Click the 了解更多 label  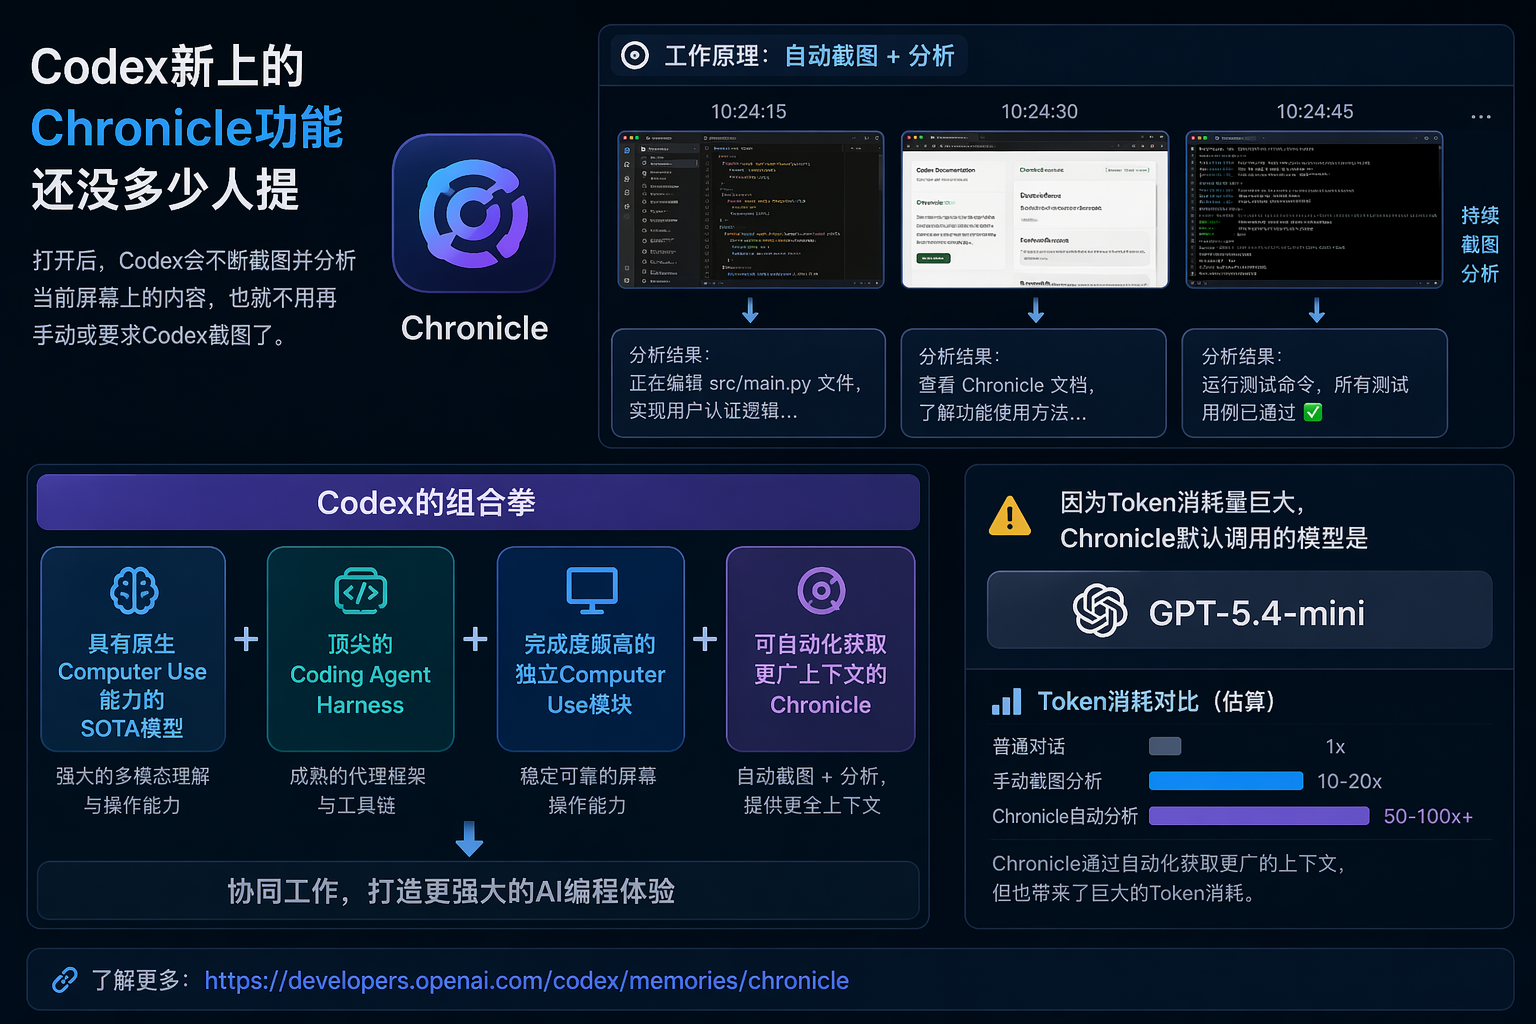(x=141, y=980)
